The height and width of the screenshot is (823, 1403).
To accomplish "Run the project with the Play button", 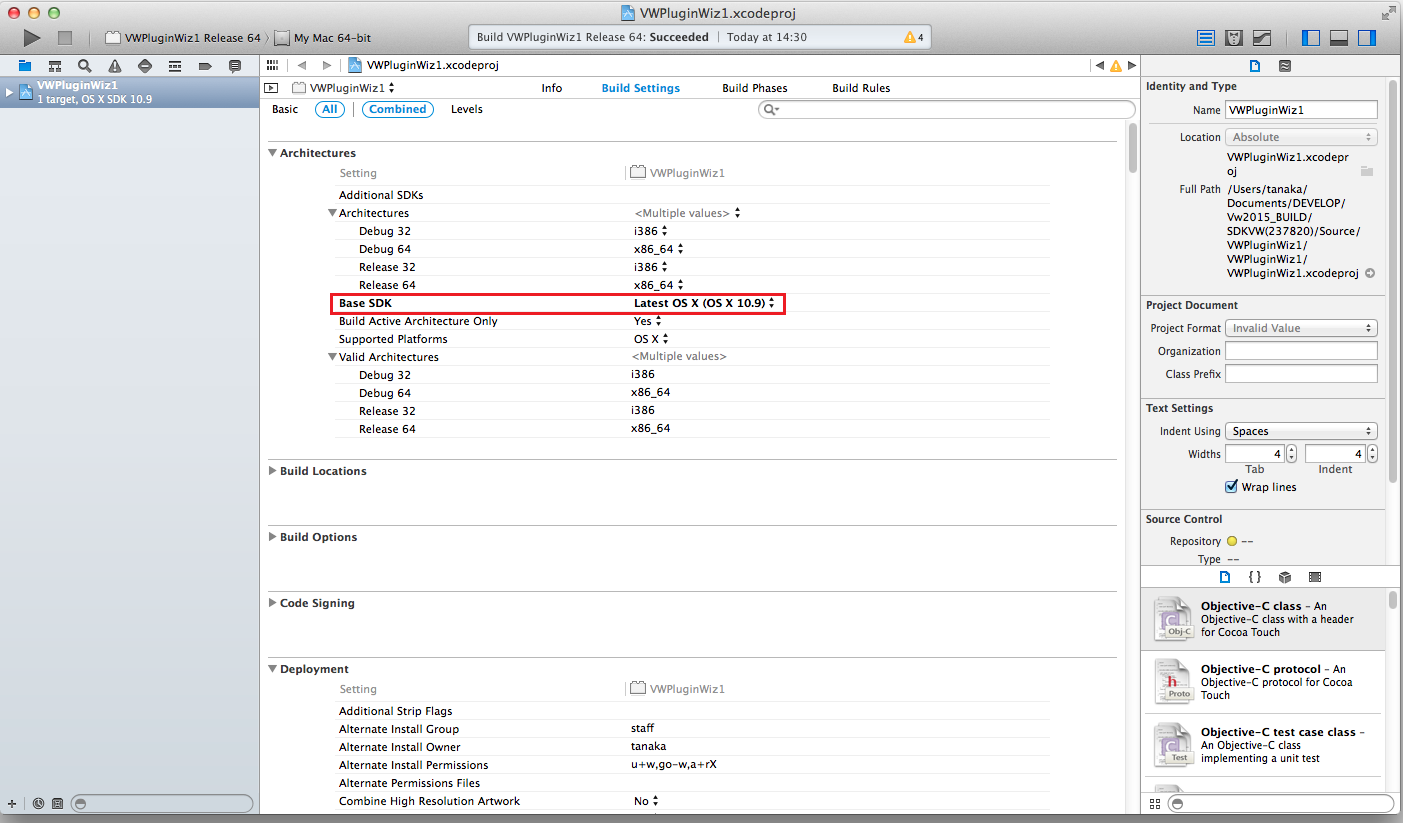I will click(32, 38).
